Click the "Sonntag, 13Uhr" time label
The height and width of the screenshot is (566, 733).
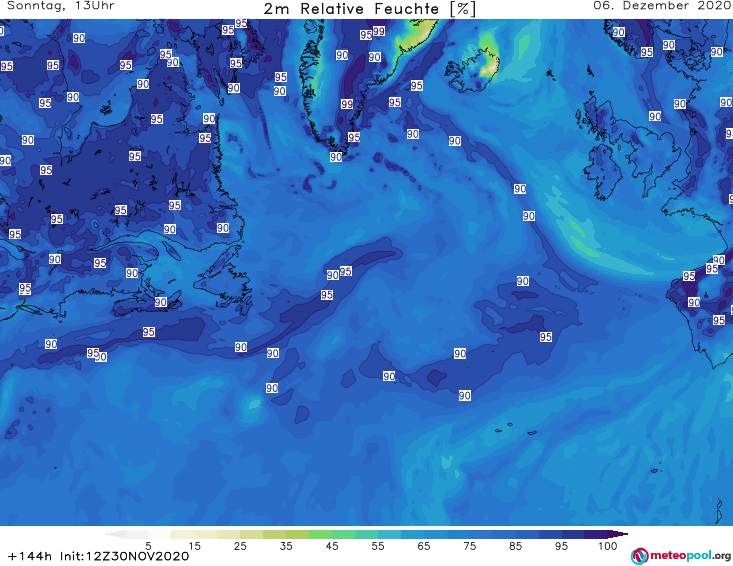60,6
